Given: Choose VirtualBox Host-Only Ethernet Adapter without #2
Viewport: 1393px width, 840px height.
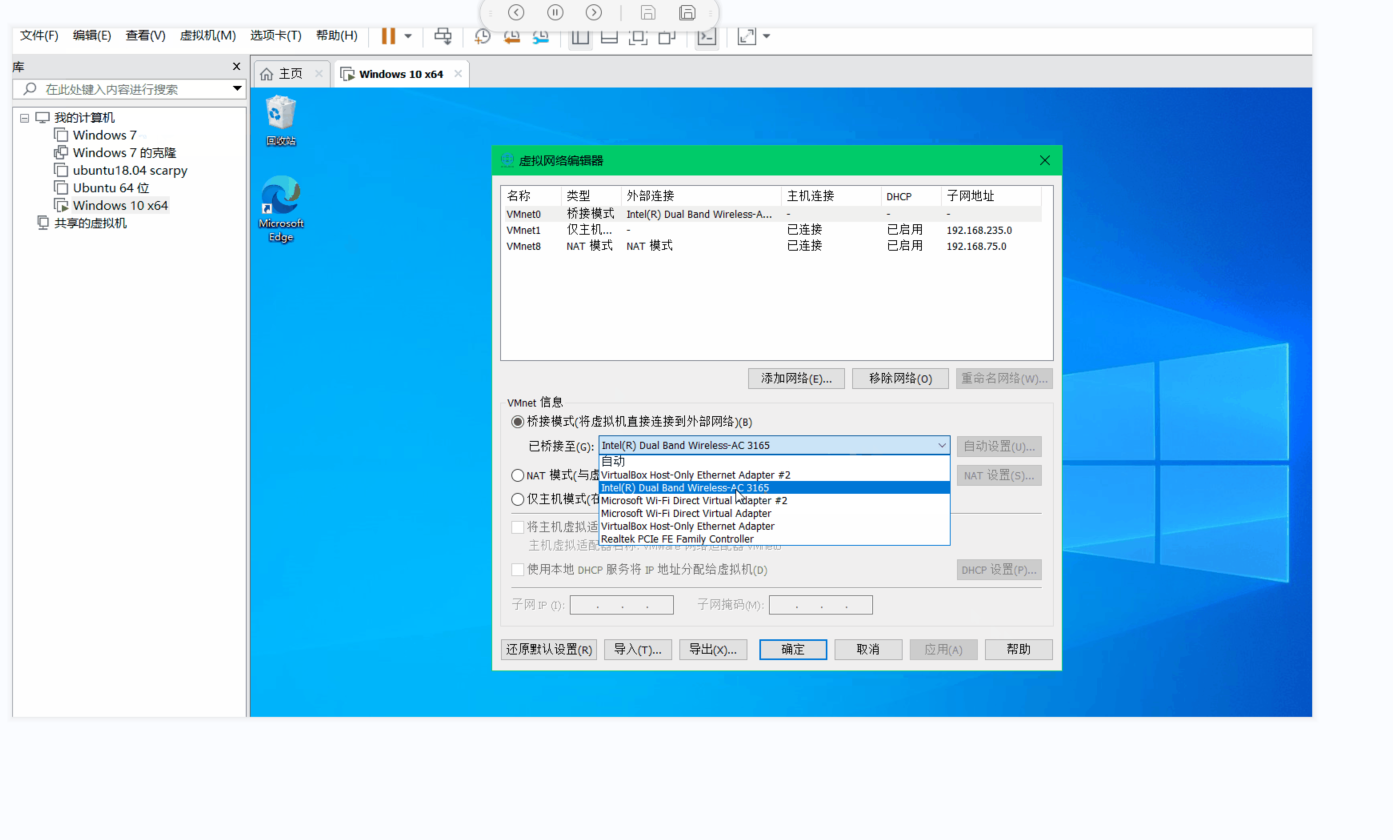Looking at the screenshot, I should tap(774, 526).
